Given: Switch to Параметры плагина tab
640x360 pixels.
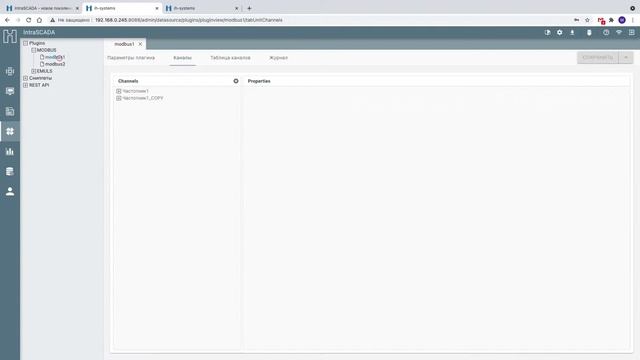Looking at the screenshot, I should click(x=131, y=58).
